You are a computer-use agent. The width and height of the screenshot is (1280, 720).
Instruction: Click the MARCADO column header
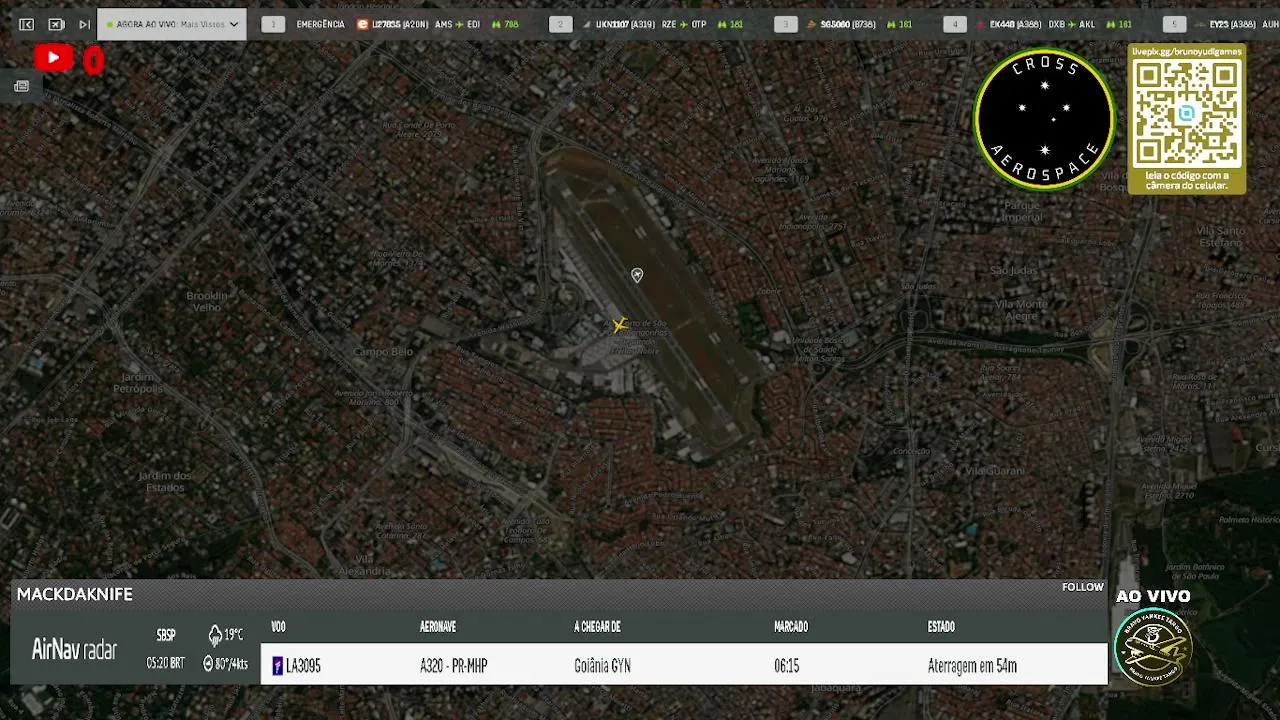[x=791, y=627]
